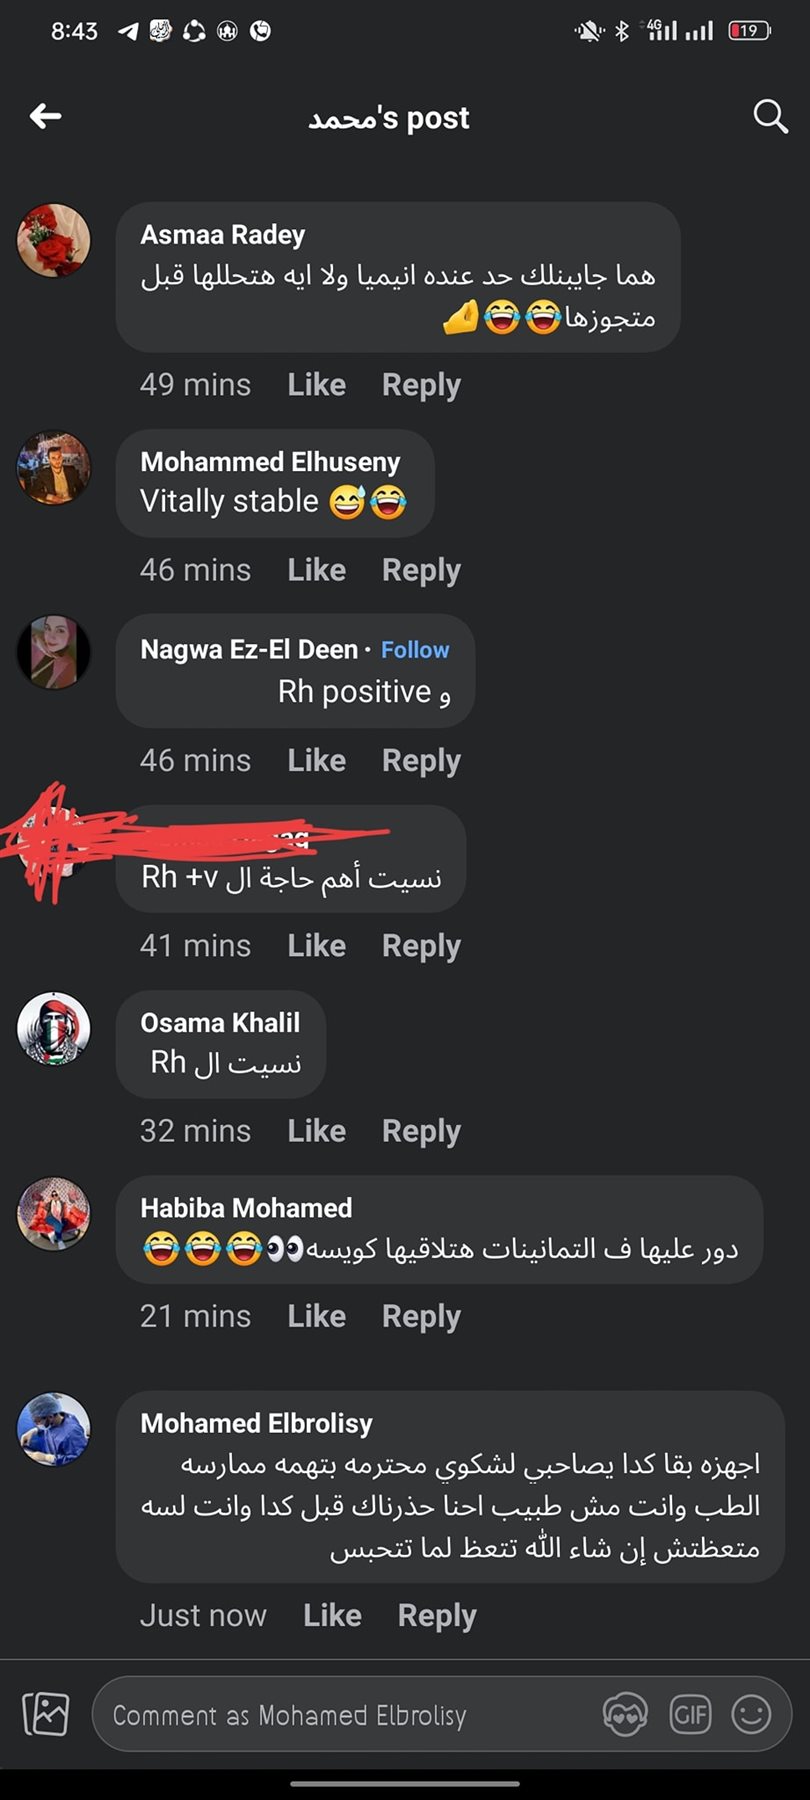
Task: Tap the back arrow icon
Action: click(45, 117)
